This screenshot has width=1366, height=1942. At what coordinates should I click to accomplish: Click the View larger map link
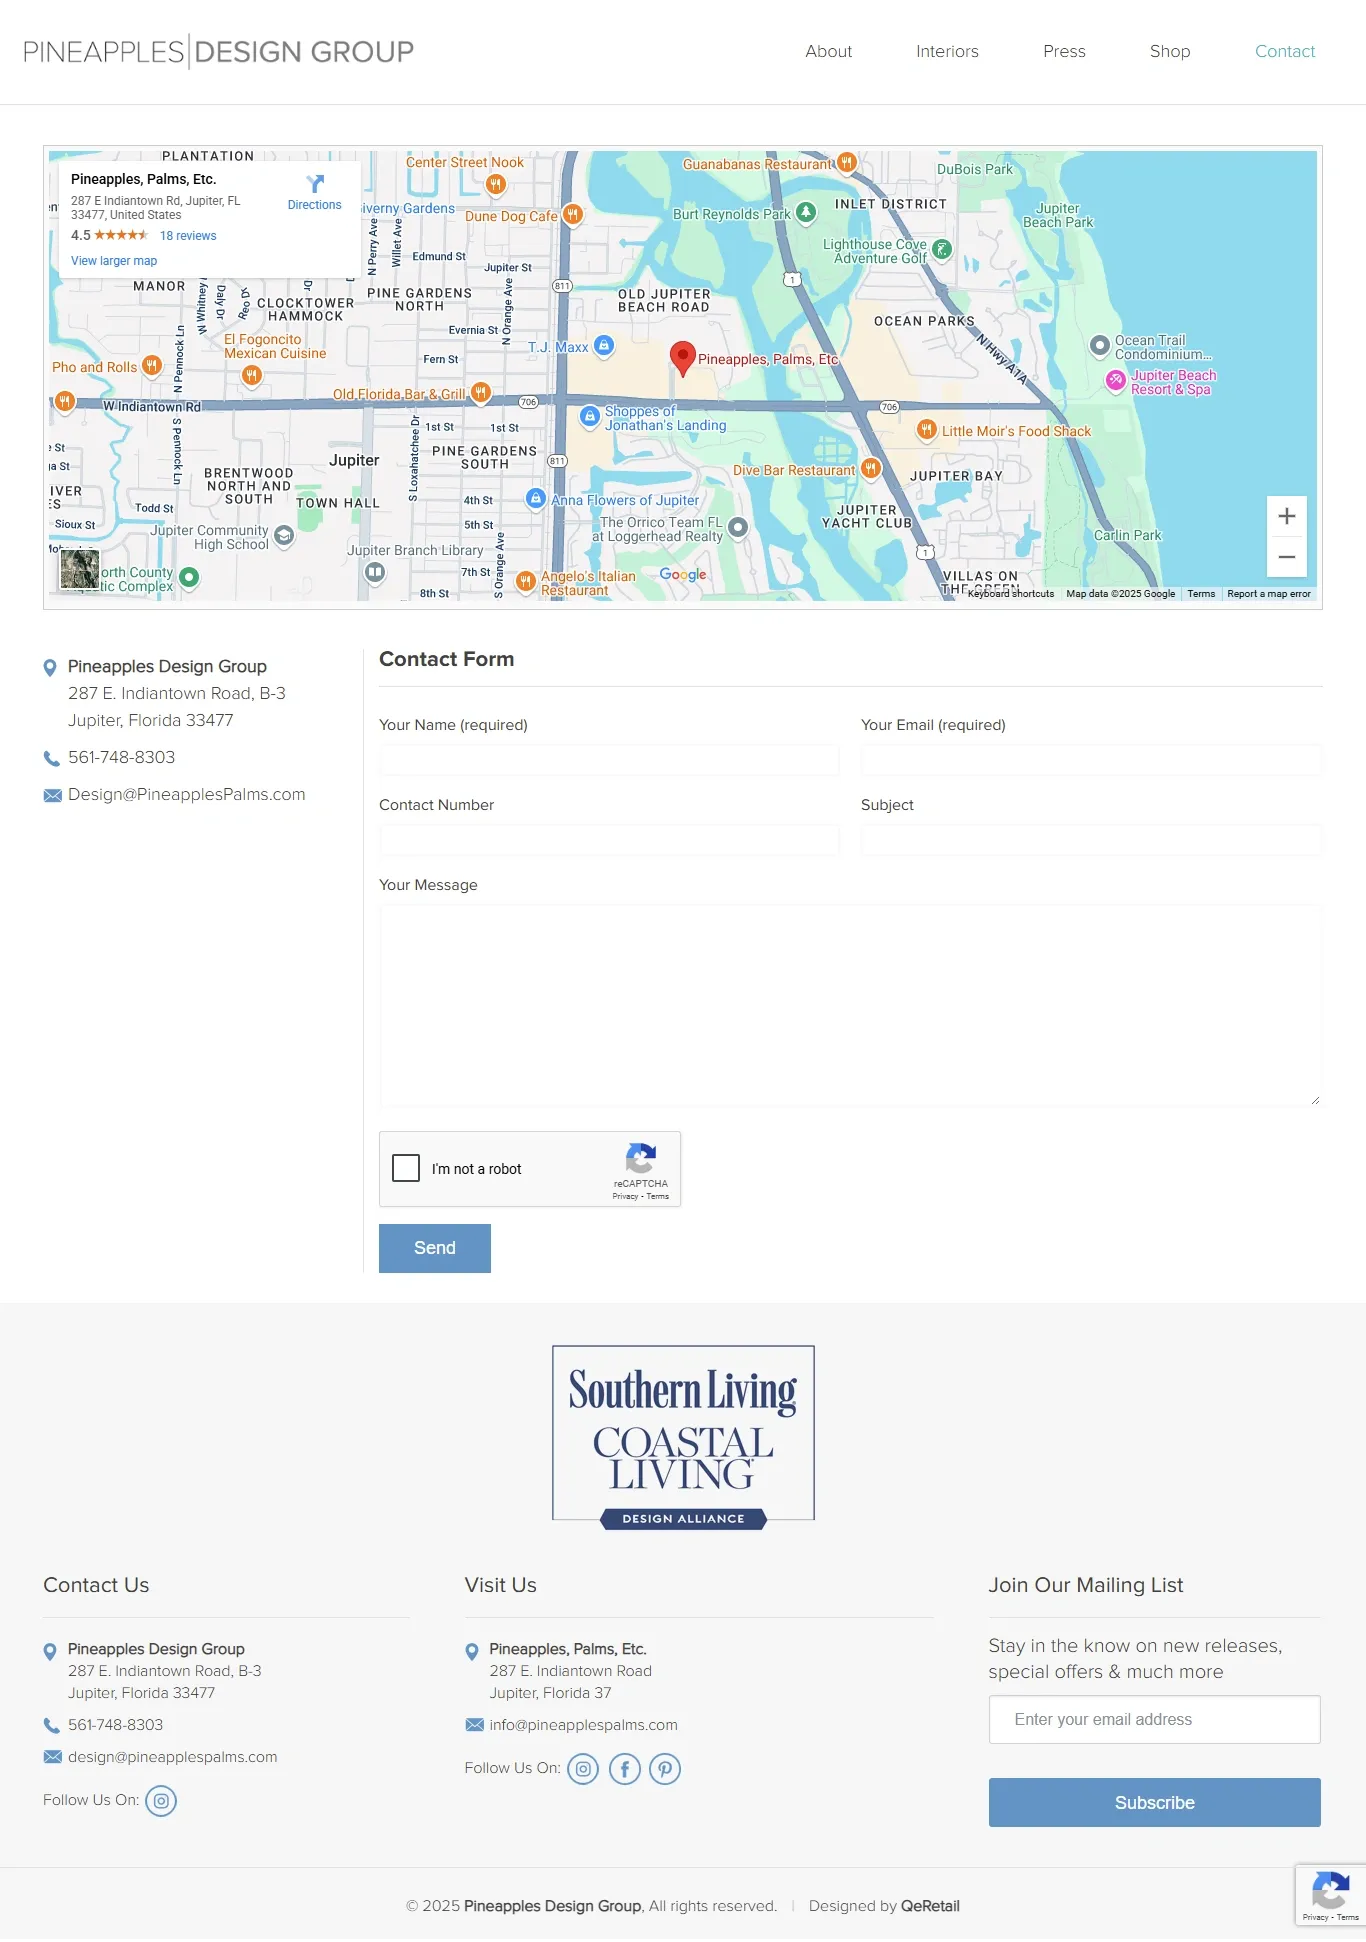(x=114, y=261)
